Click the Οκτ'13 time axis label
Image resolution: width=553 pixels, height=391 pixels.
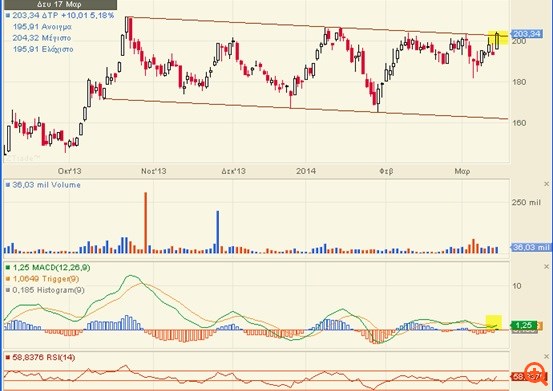click(69, 171)
